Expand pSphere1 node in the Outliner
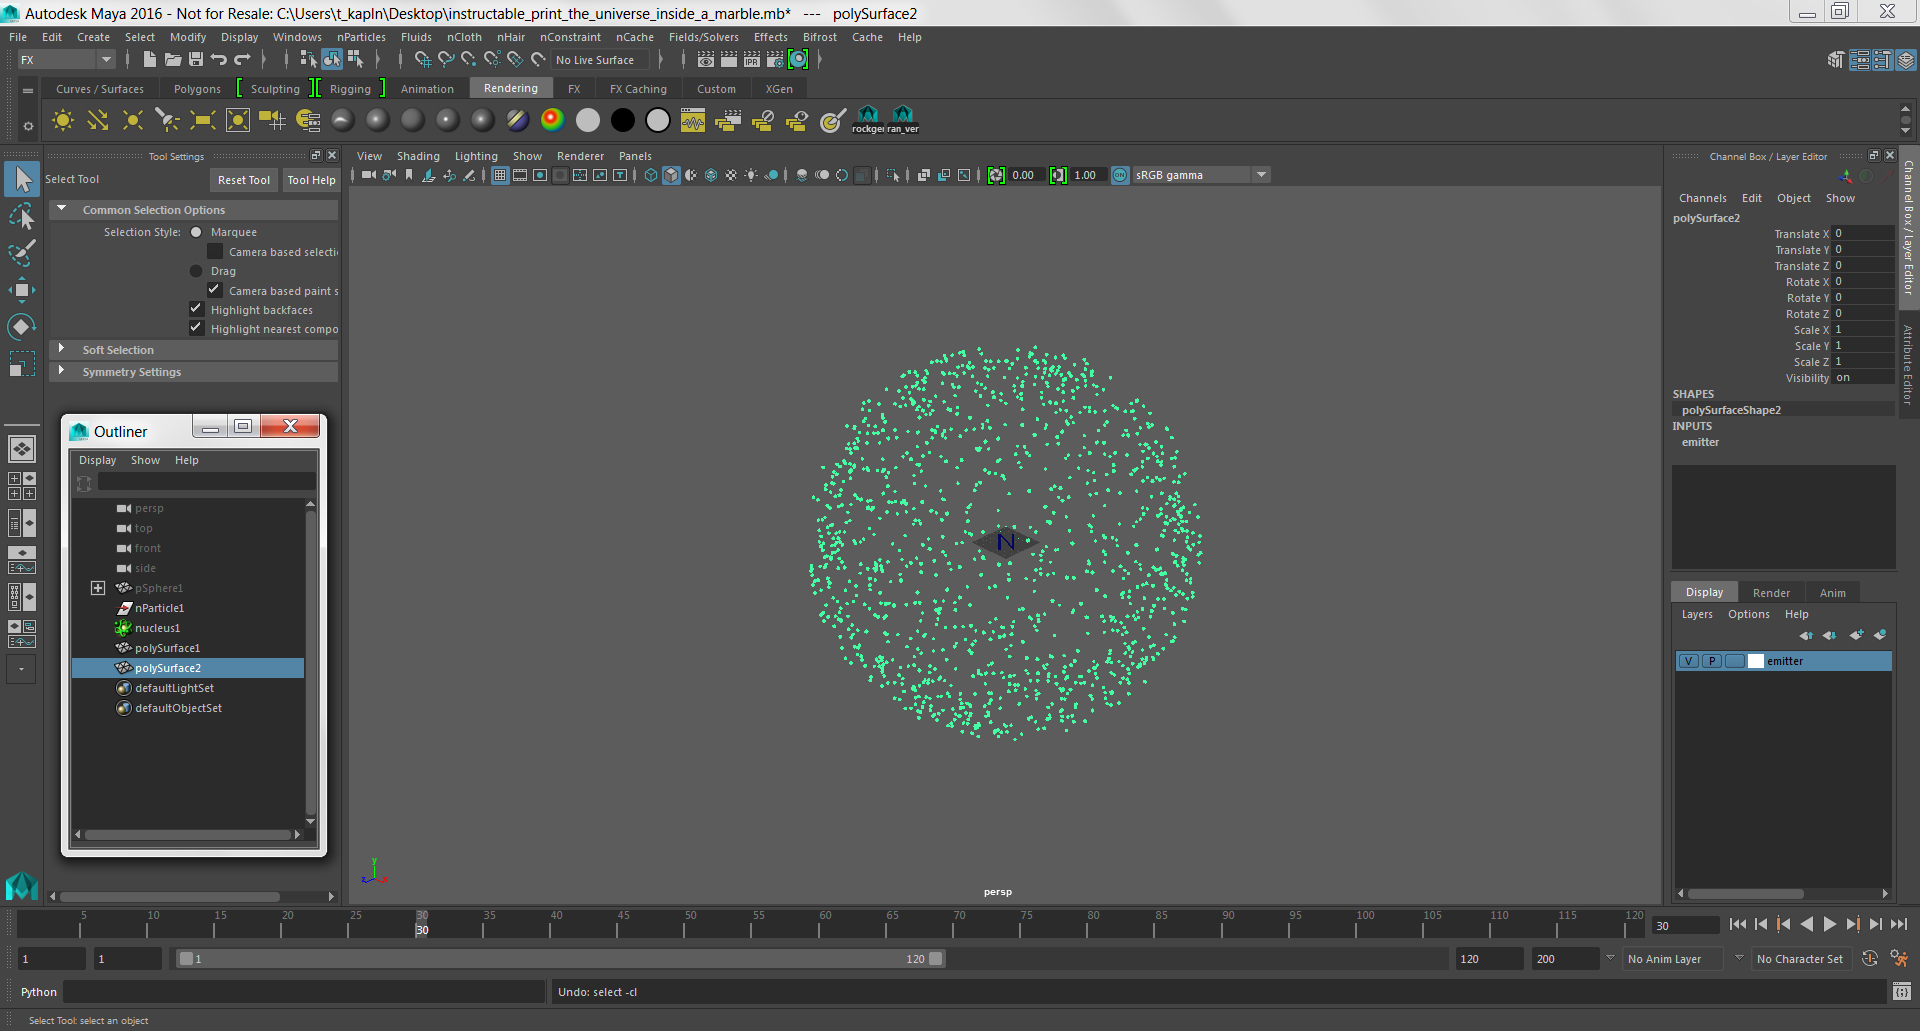 pos(98,588)
